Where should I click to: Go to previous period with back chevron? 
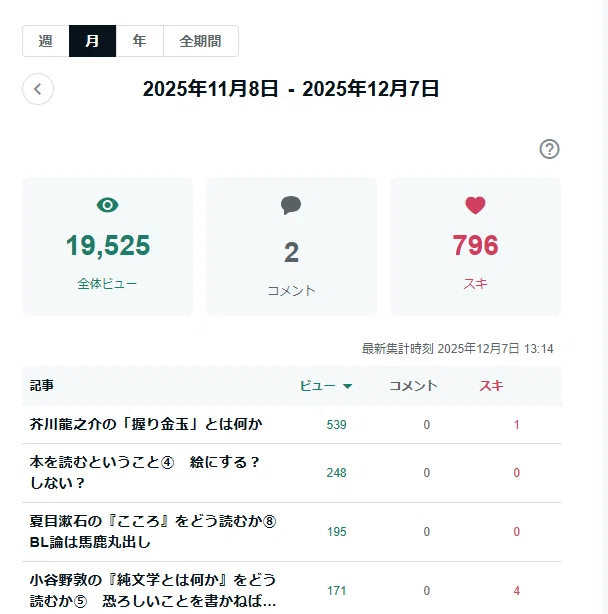coord(38,89)
